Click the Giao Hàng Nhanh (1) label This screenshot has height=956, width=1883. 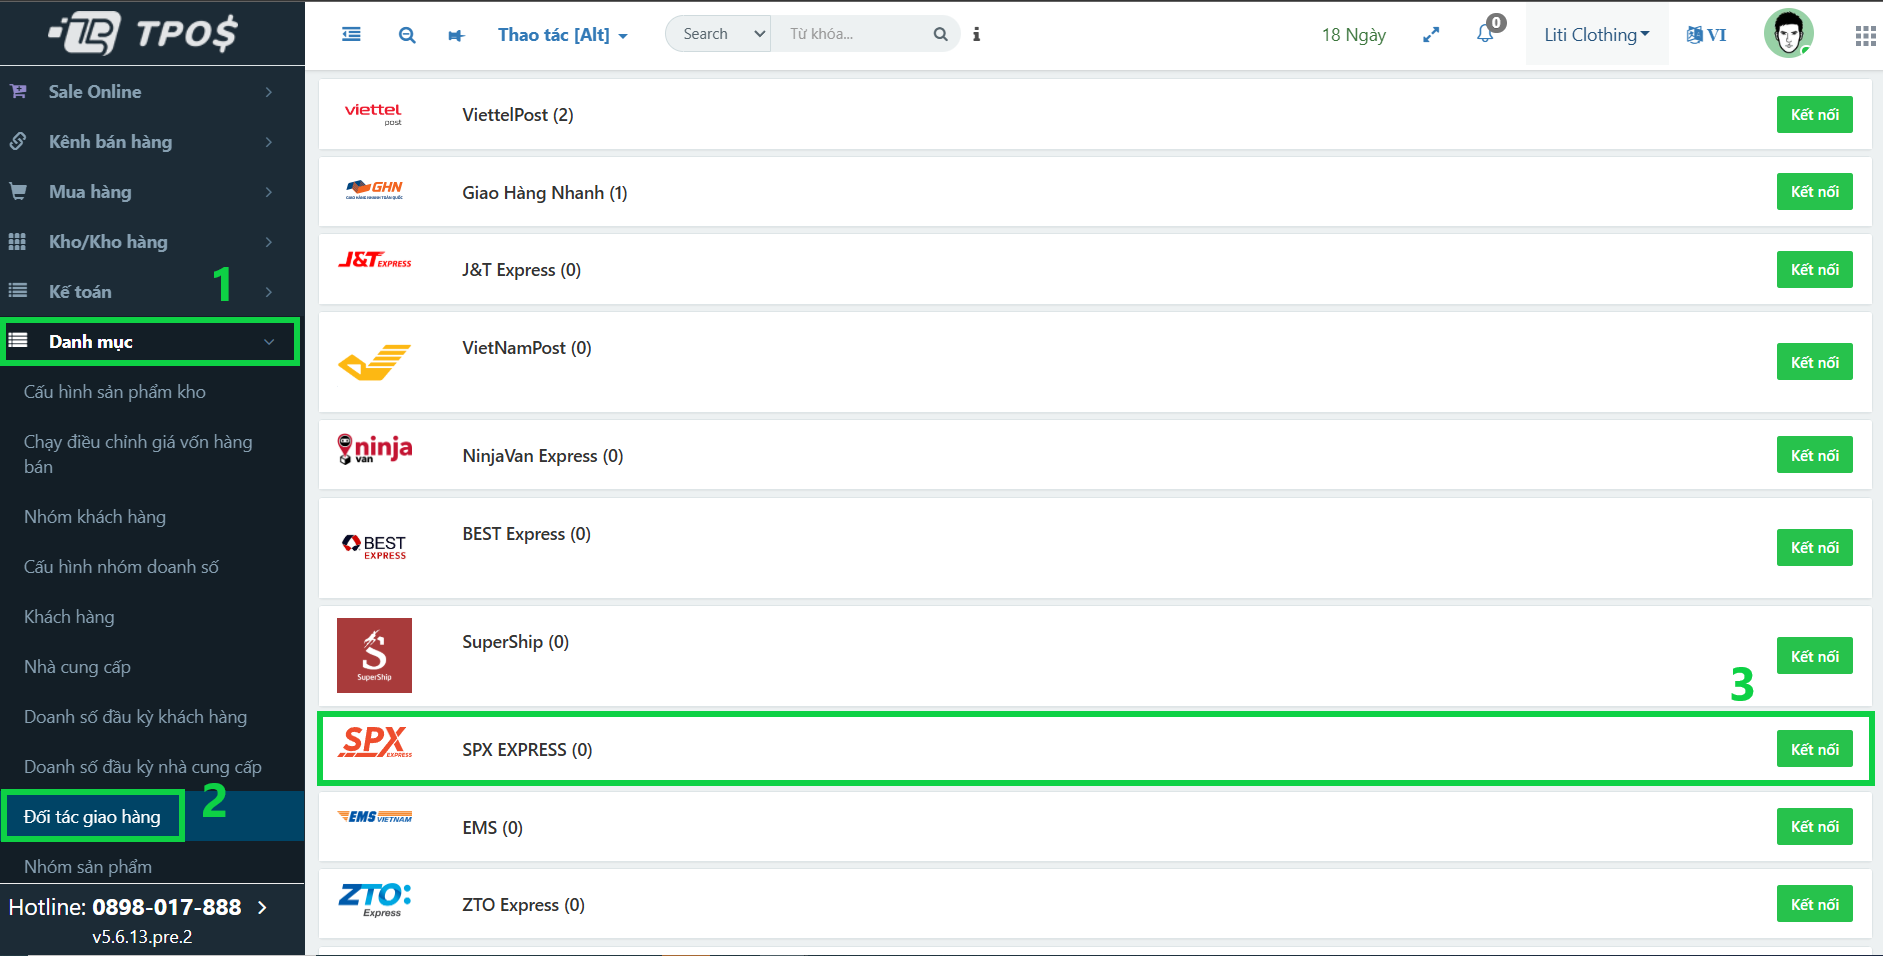(x=544, y=193)
